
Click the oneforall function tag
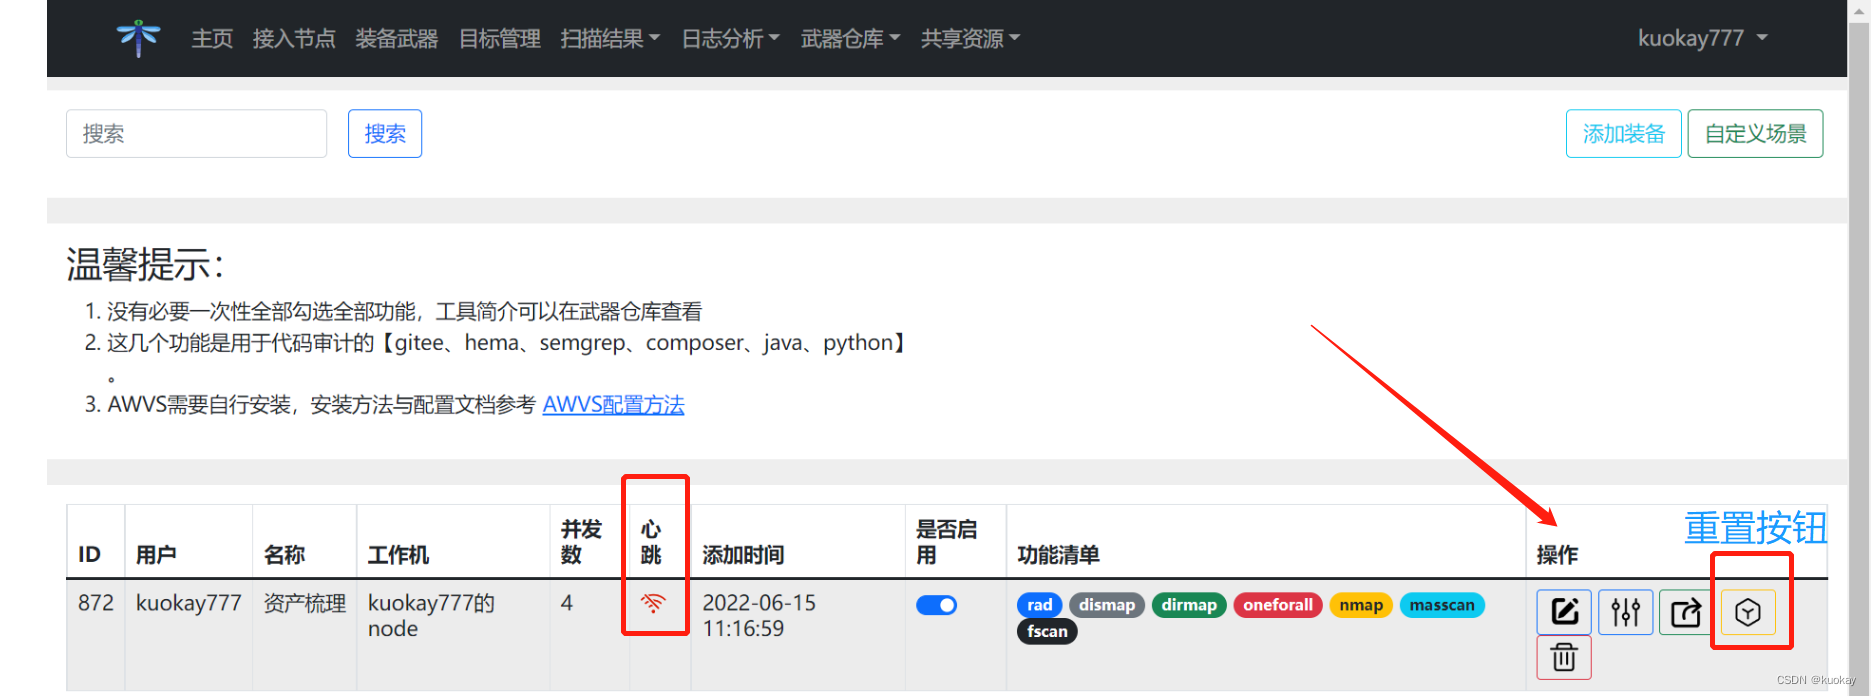point(1278,605)
